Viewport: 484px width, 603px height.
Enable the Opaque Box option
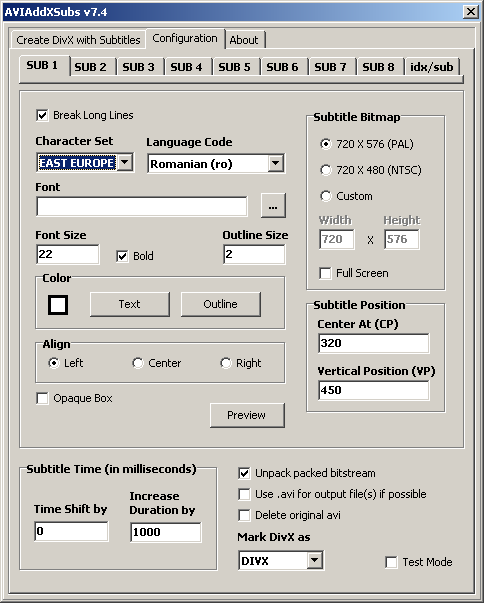(x=42, y=398)
